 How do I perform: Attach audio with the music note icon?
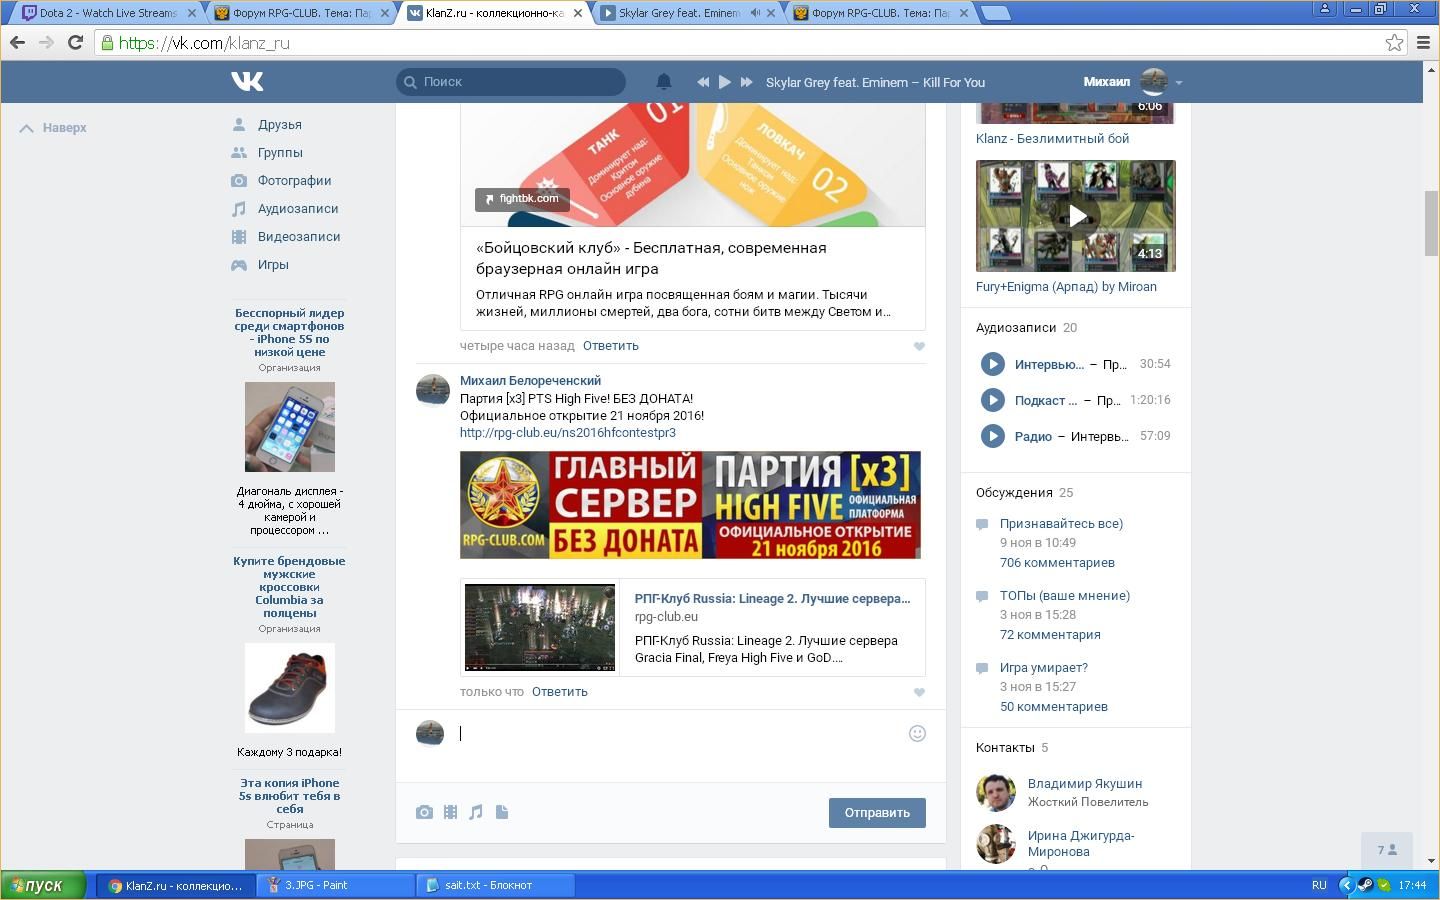click(476, 813)
